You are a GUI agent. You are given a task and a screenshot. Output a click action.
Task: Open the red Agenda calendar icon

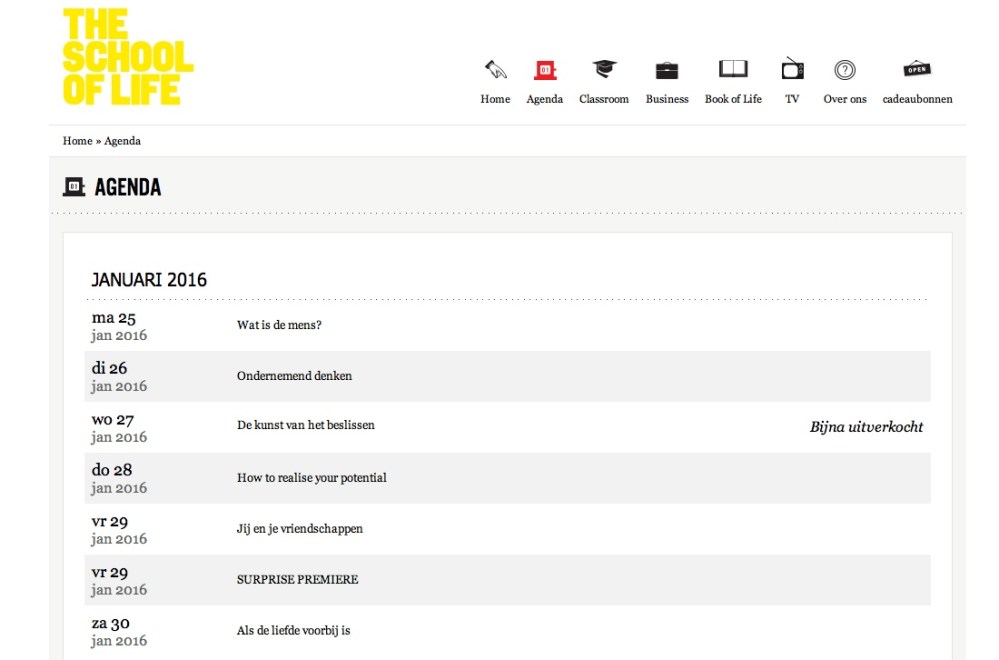point(545,70)
